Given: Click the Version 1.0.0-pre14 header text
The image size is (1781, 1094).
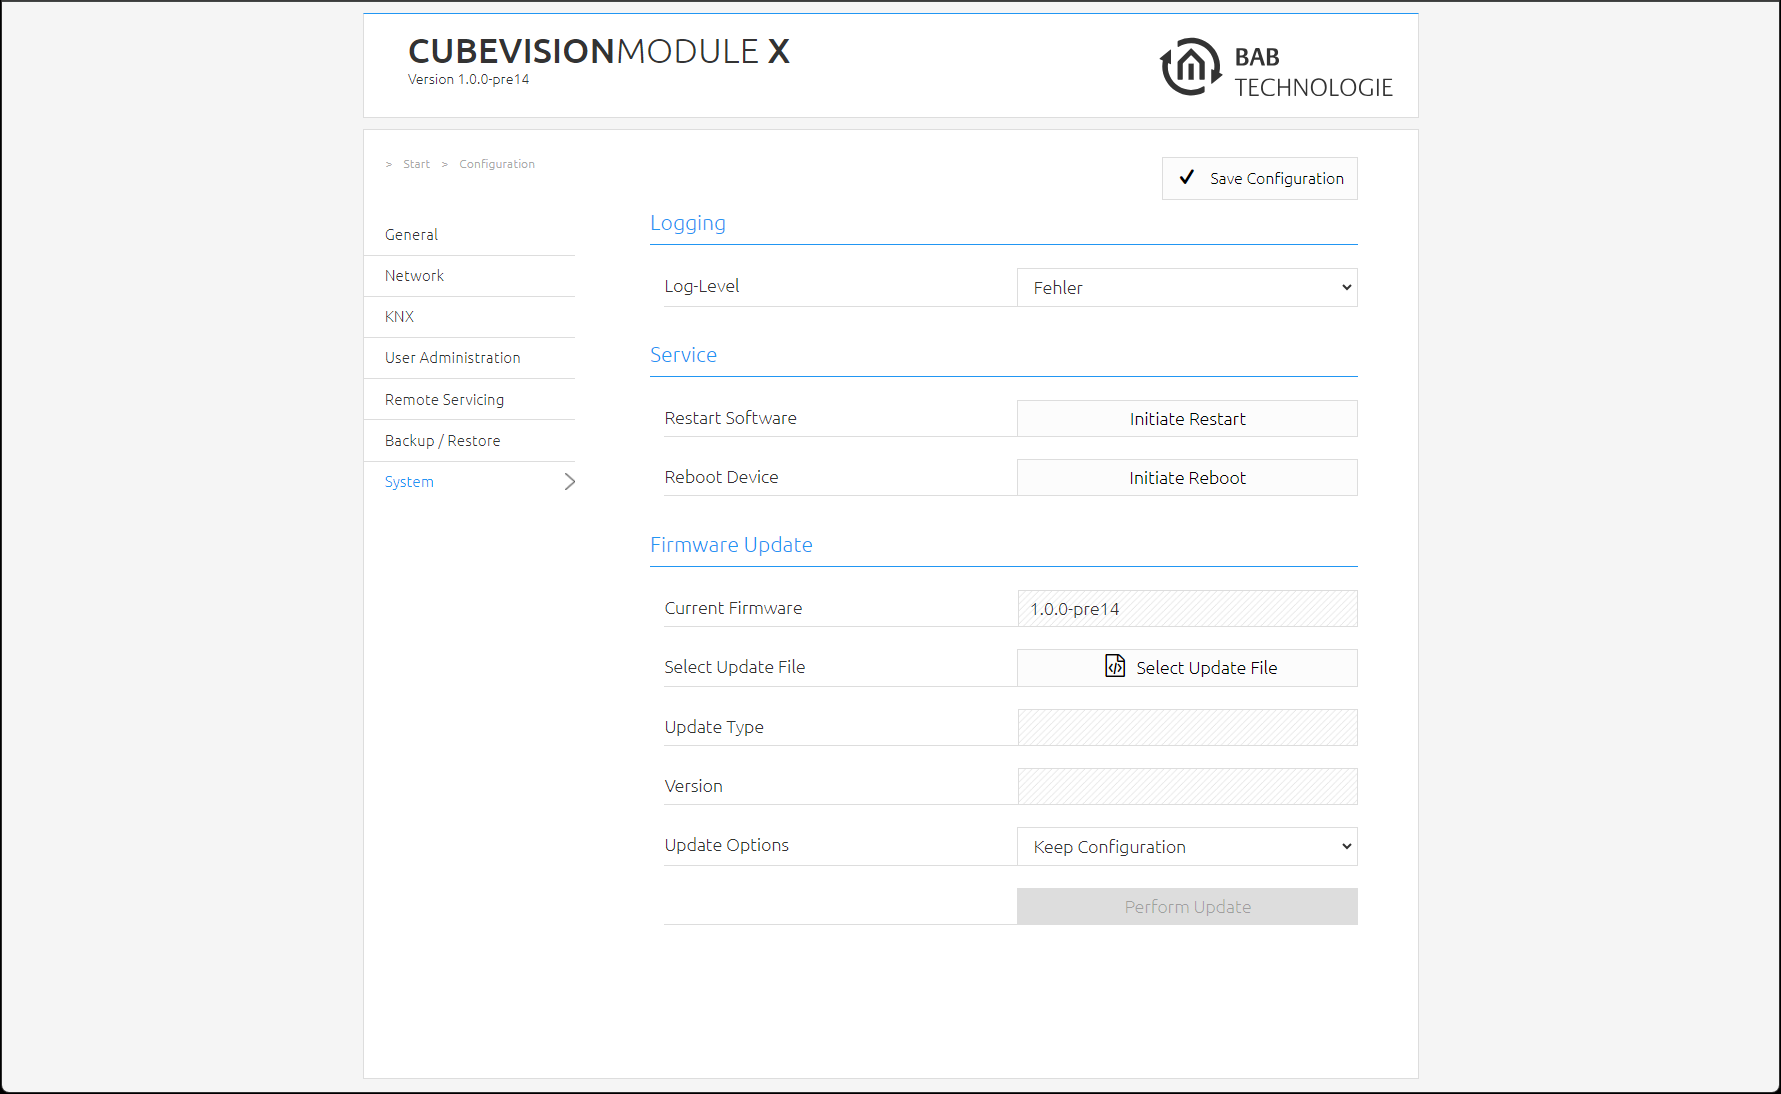Looking at the screenshot, I should tap(468, 79).
